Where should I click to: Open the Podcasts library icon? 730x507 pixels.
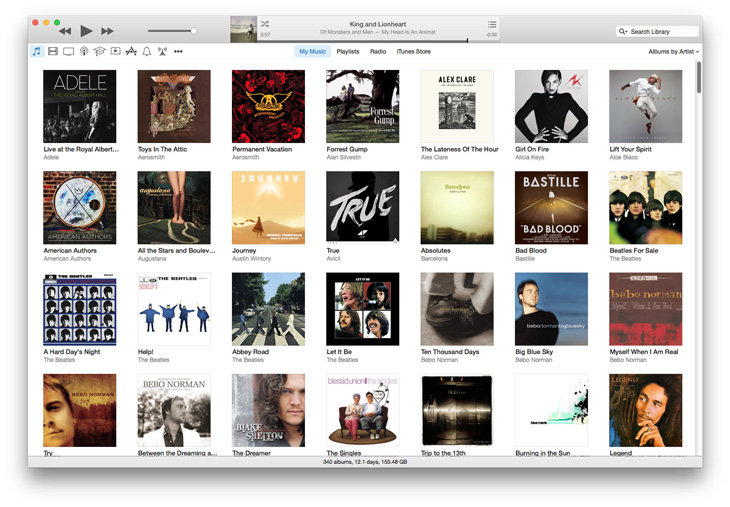84,51
